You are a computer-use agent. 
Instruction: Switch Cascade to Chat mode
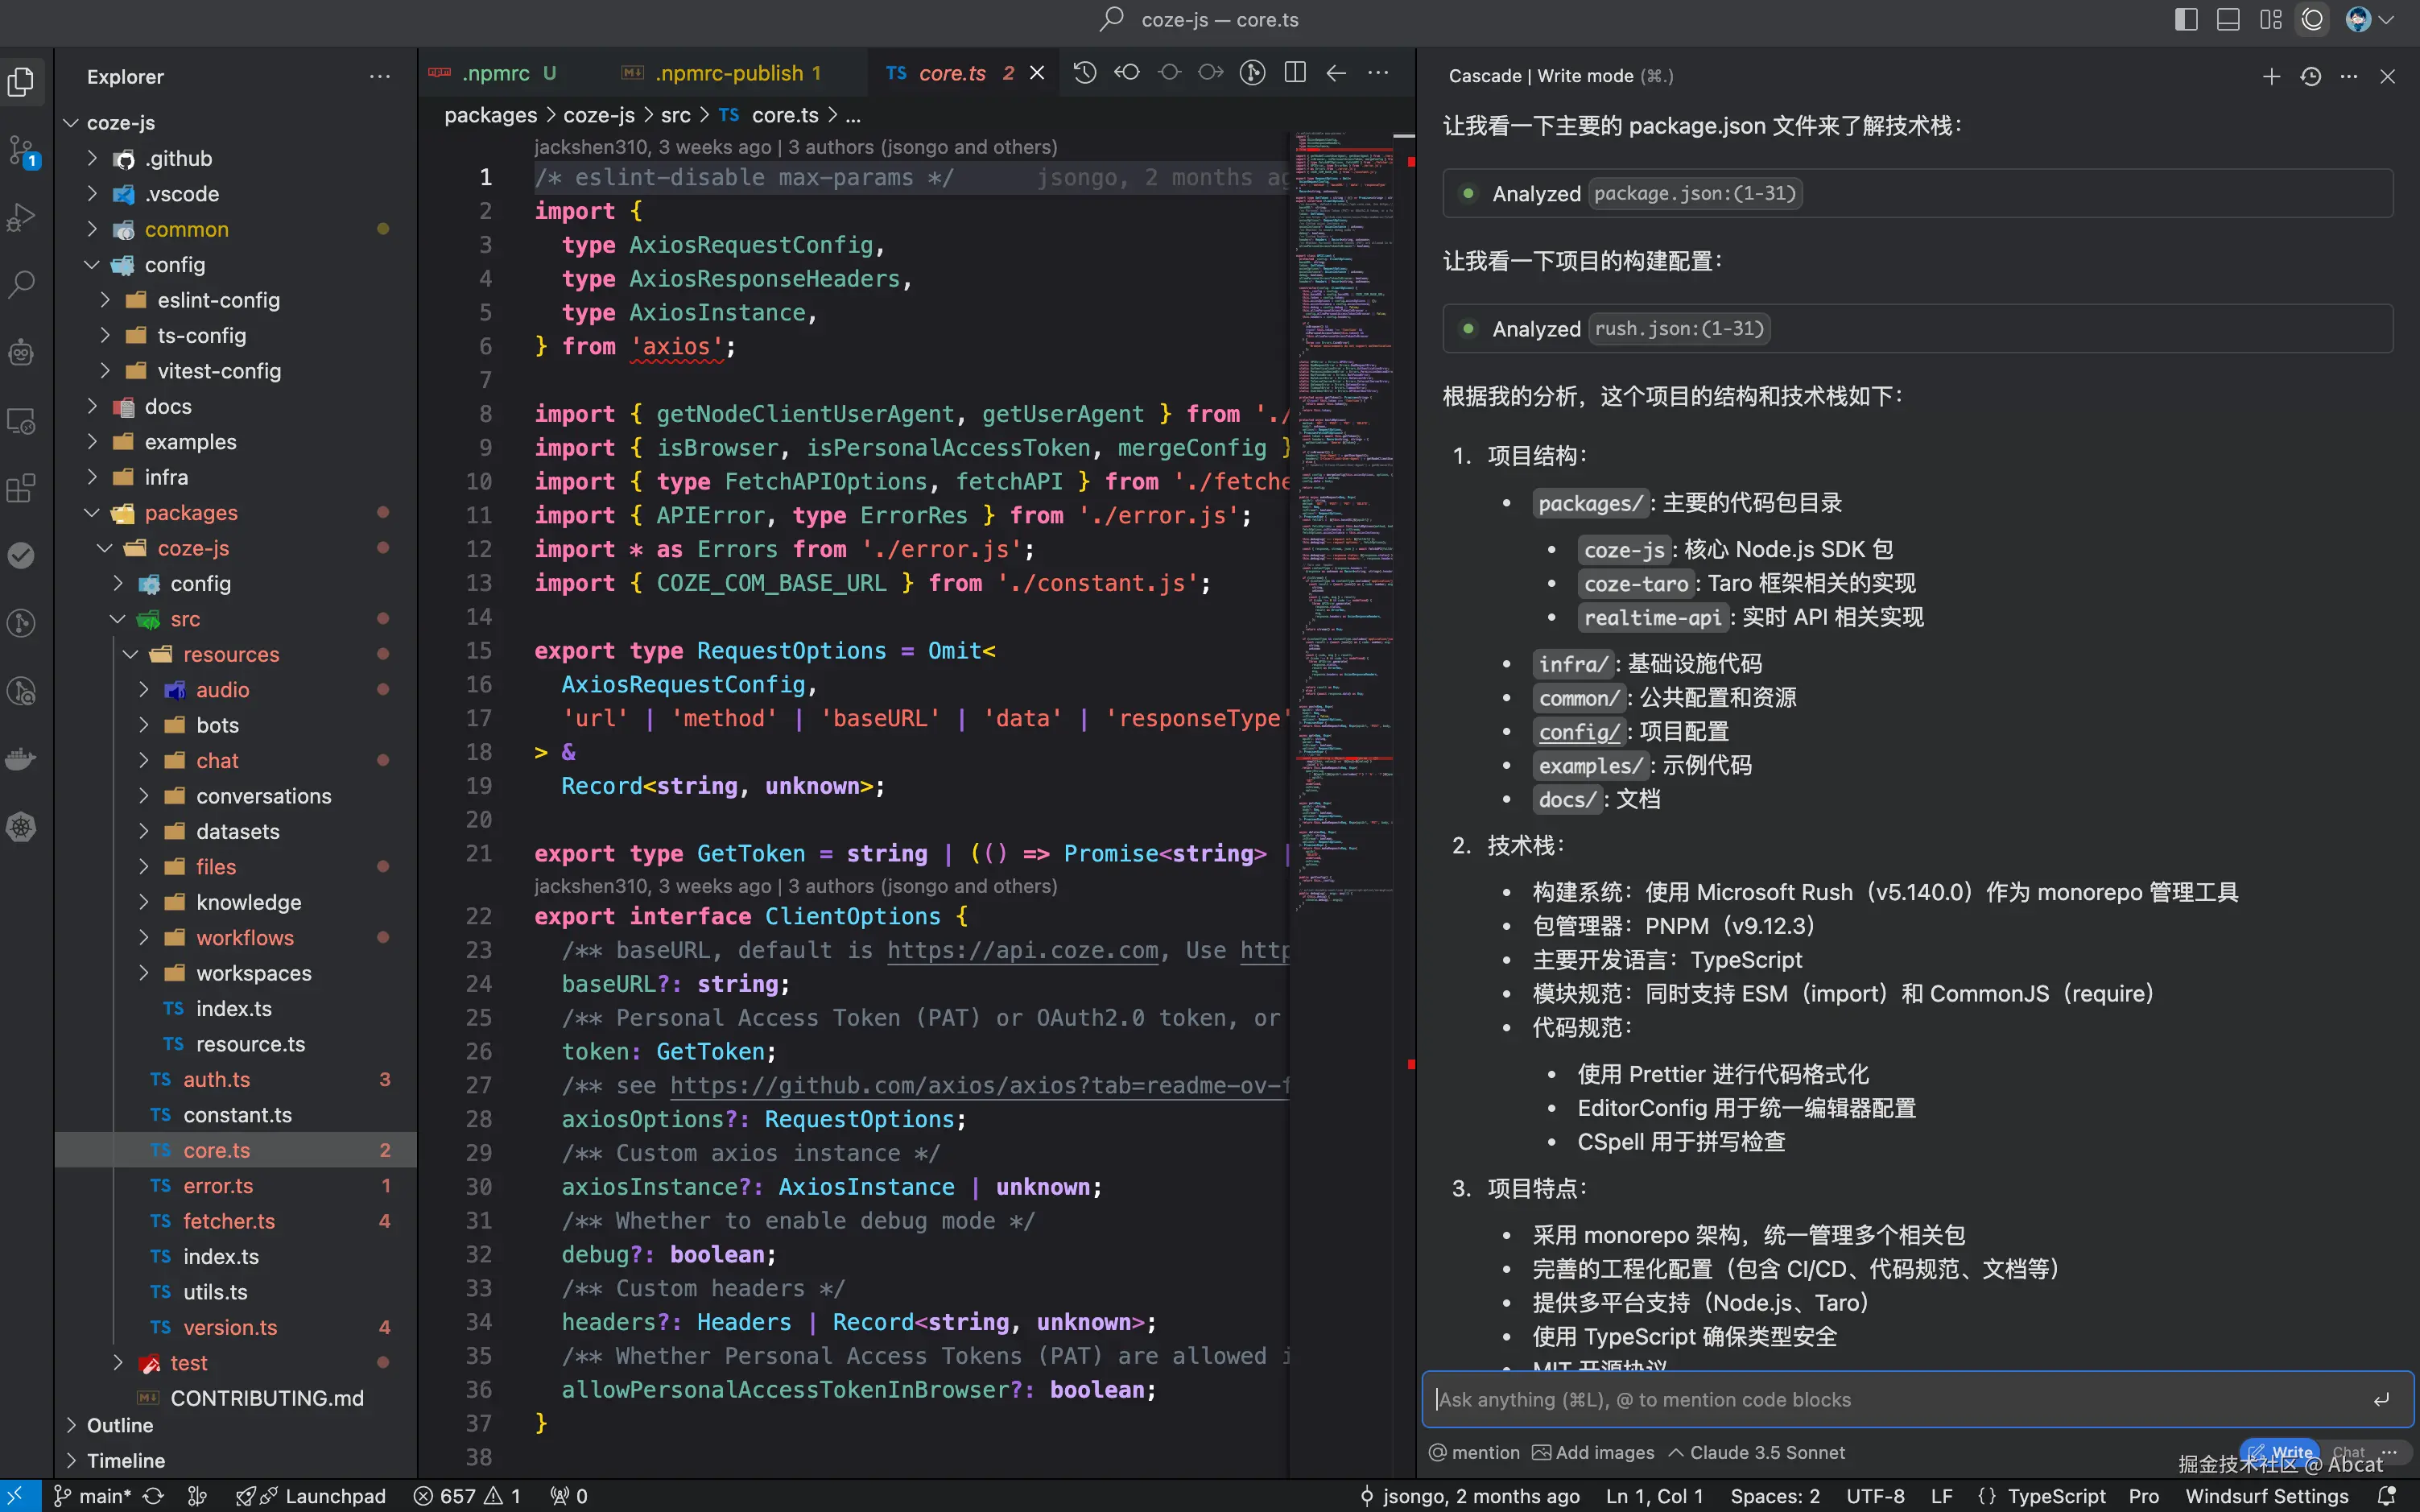[x=2349, y=1452]
